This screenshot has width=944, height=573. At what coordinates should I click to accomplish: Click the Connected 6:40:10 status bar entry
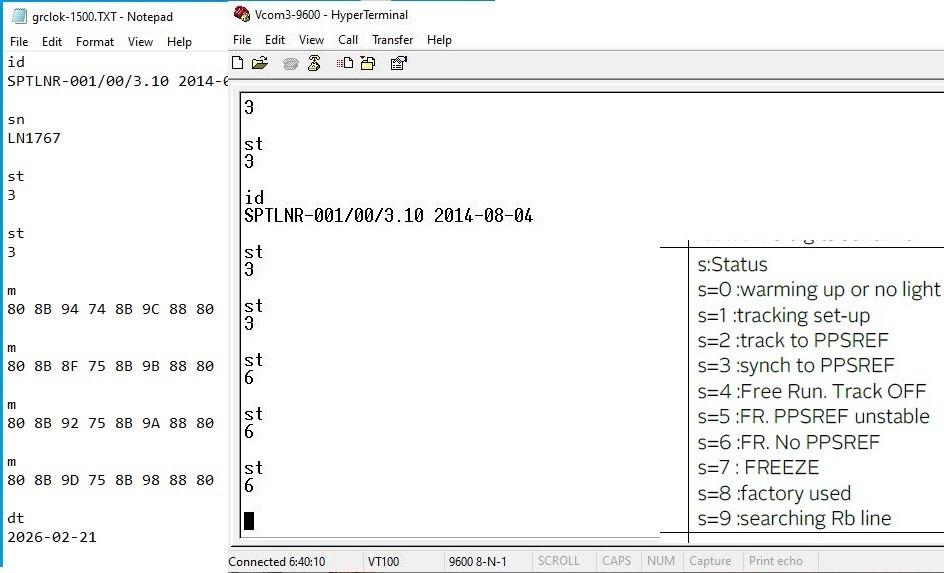pos(276,562)
